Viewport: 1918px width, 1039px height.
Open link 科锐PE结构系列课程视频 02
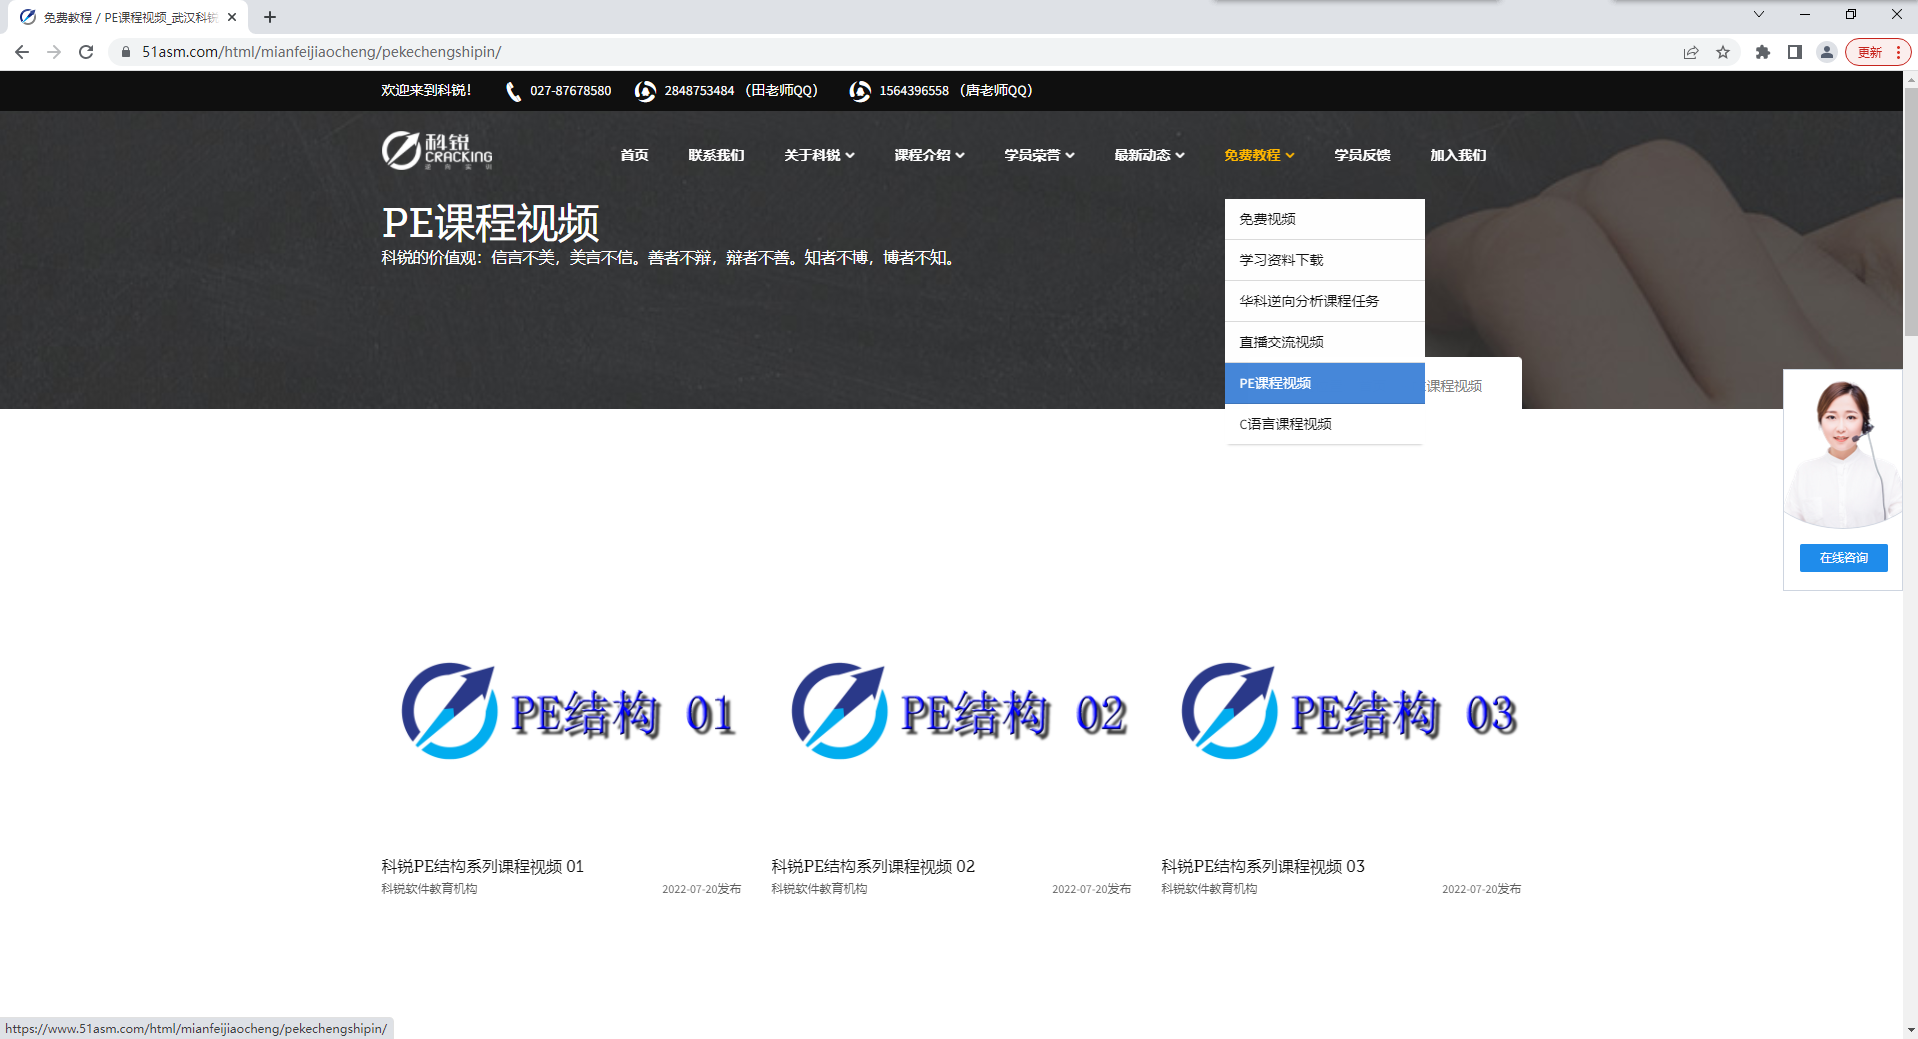click(x=872, y=866)
